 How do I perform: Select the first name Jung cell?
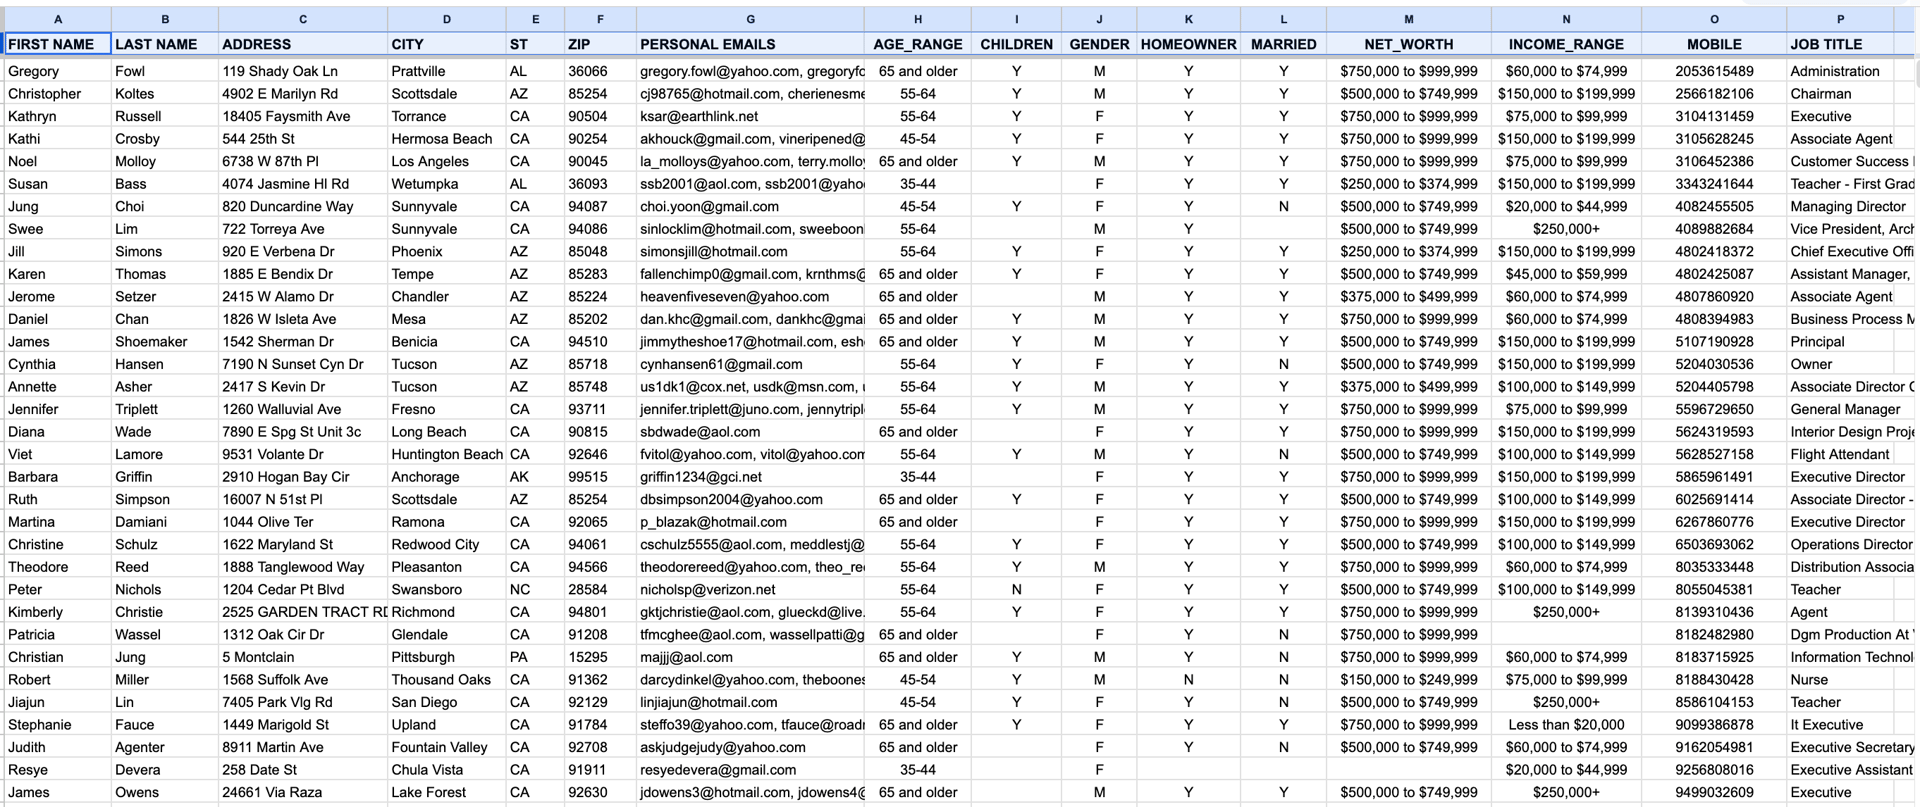[x=58, y=206]
